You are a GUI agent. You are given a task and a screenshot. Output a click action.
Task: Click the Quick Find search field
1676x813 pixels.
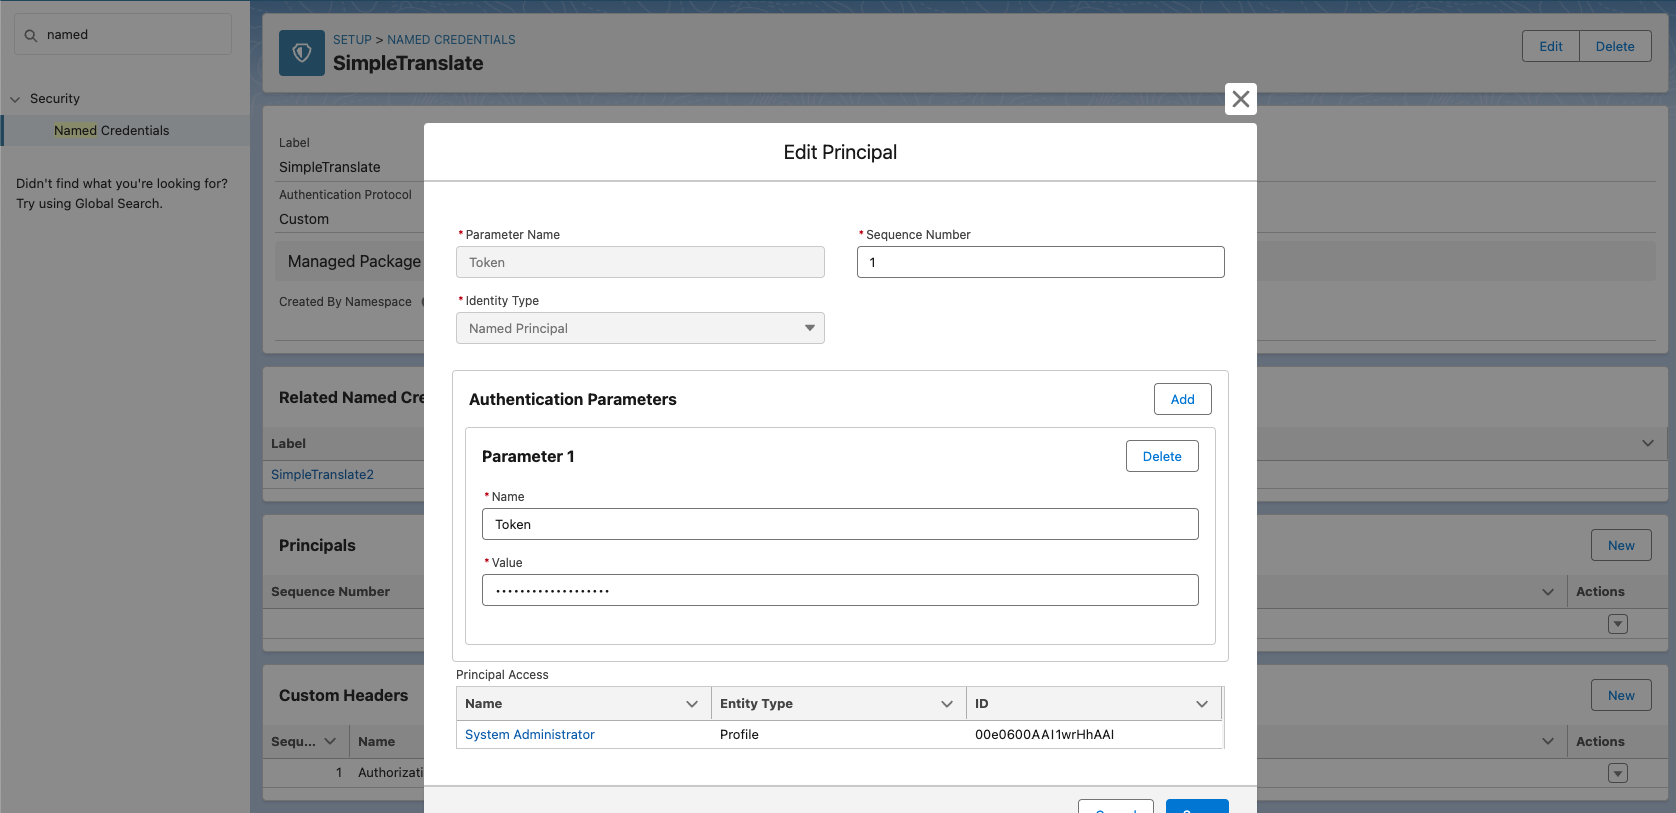point(123,35)
